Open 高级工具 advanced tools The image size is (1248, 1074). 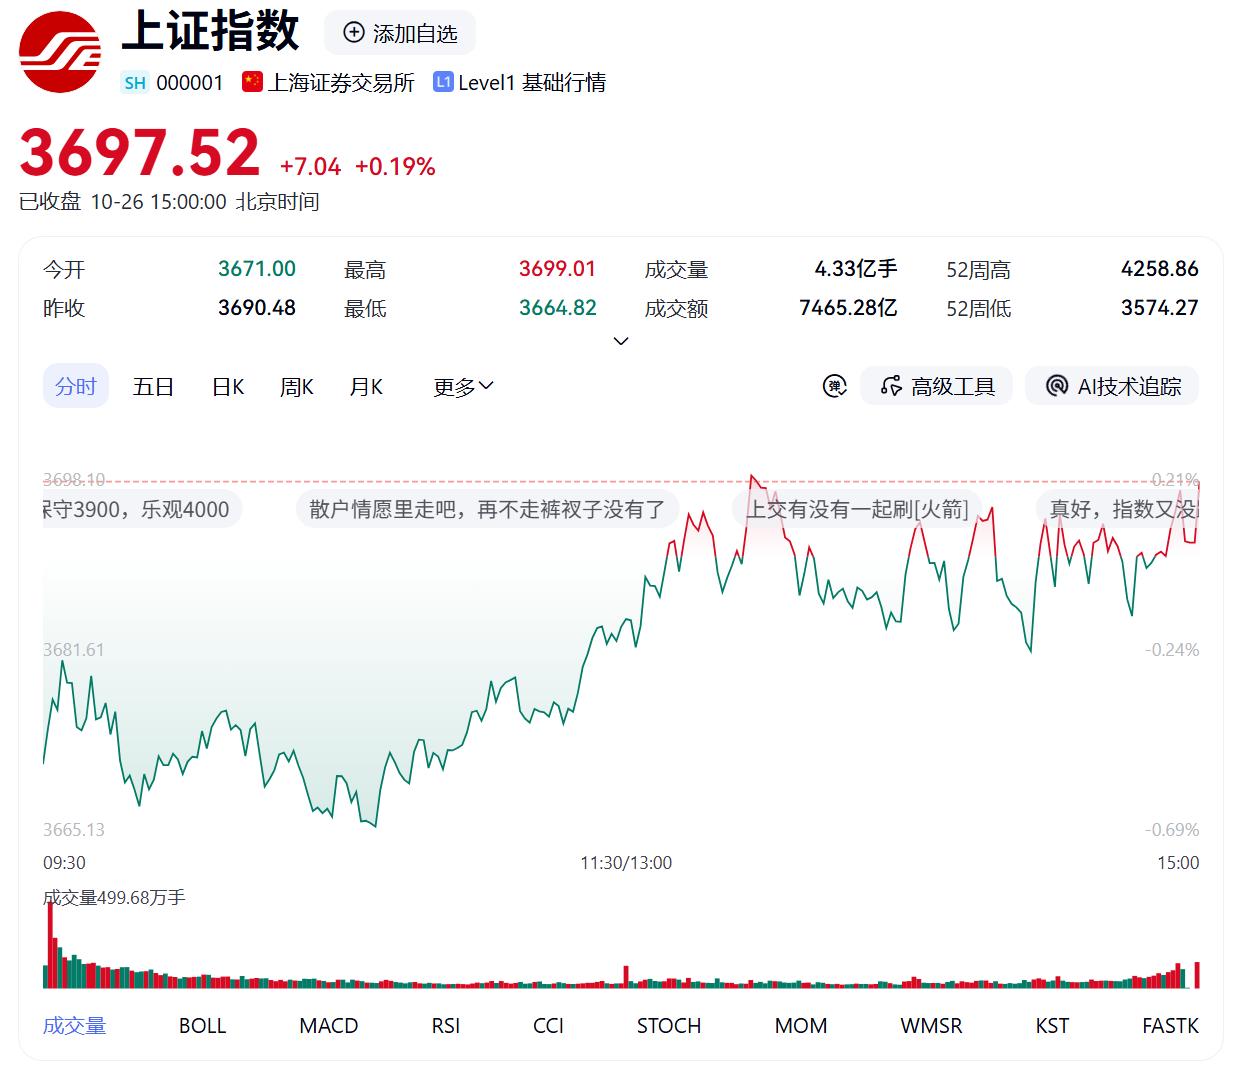(x=937, y=386)
